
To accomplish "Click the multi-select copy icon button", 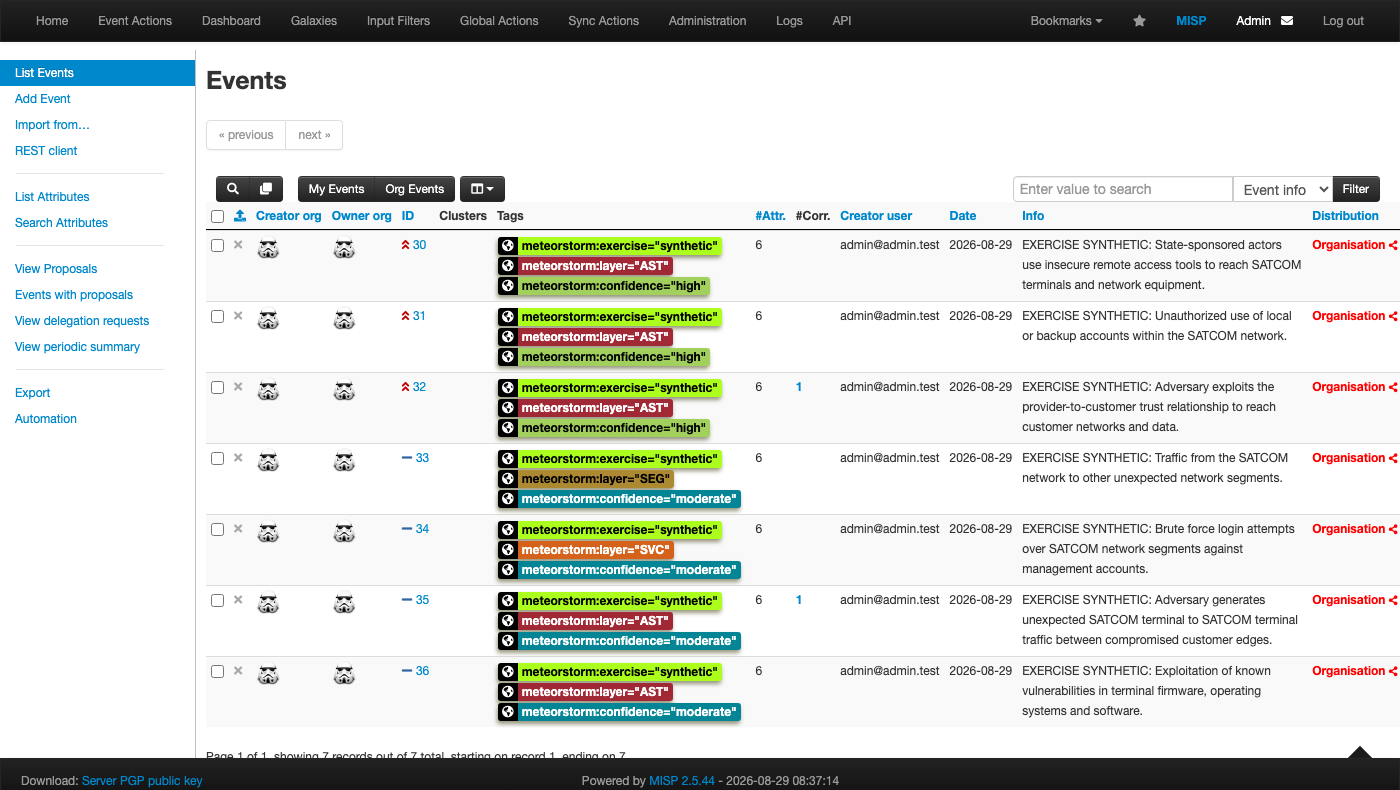I will (266, 189).
